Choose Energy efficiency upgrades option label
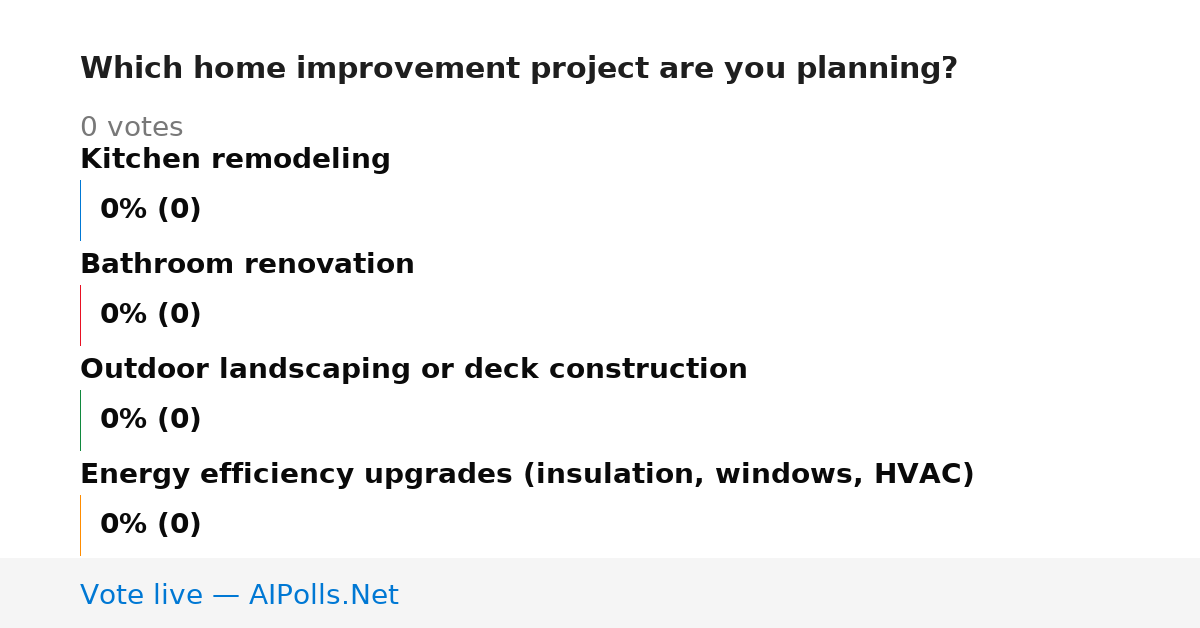Image resolution: width=1200 pixels, height=628 pixels. pyautogui.click(x=527, y=475)
